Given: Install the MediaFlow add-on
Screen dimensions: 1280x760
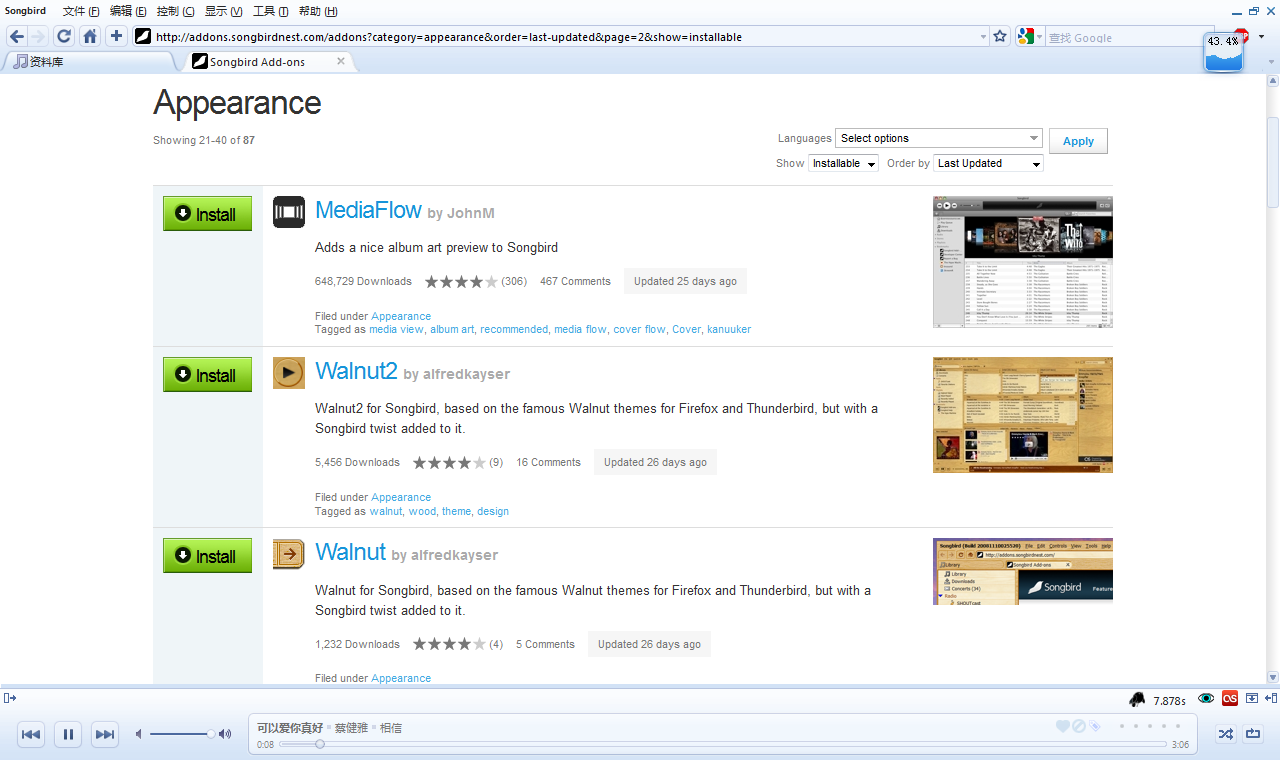Looking at the screenshot, I should tap(208, 213).
